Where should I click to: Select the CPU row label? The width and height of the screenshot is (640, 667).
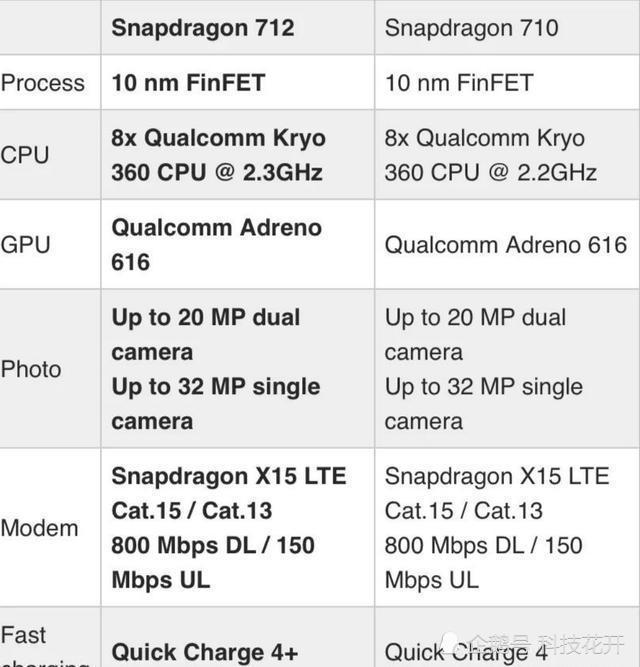point(25,155)
